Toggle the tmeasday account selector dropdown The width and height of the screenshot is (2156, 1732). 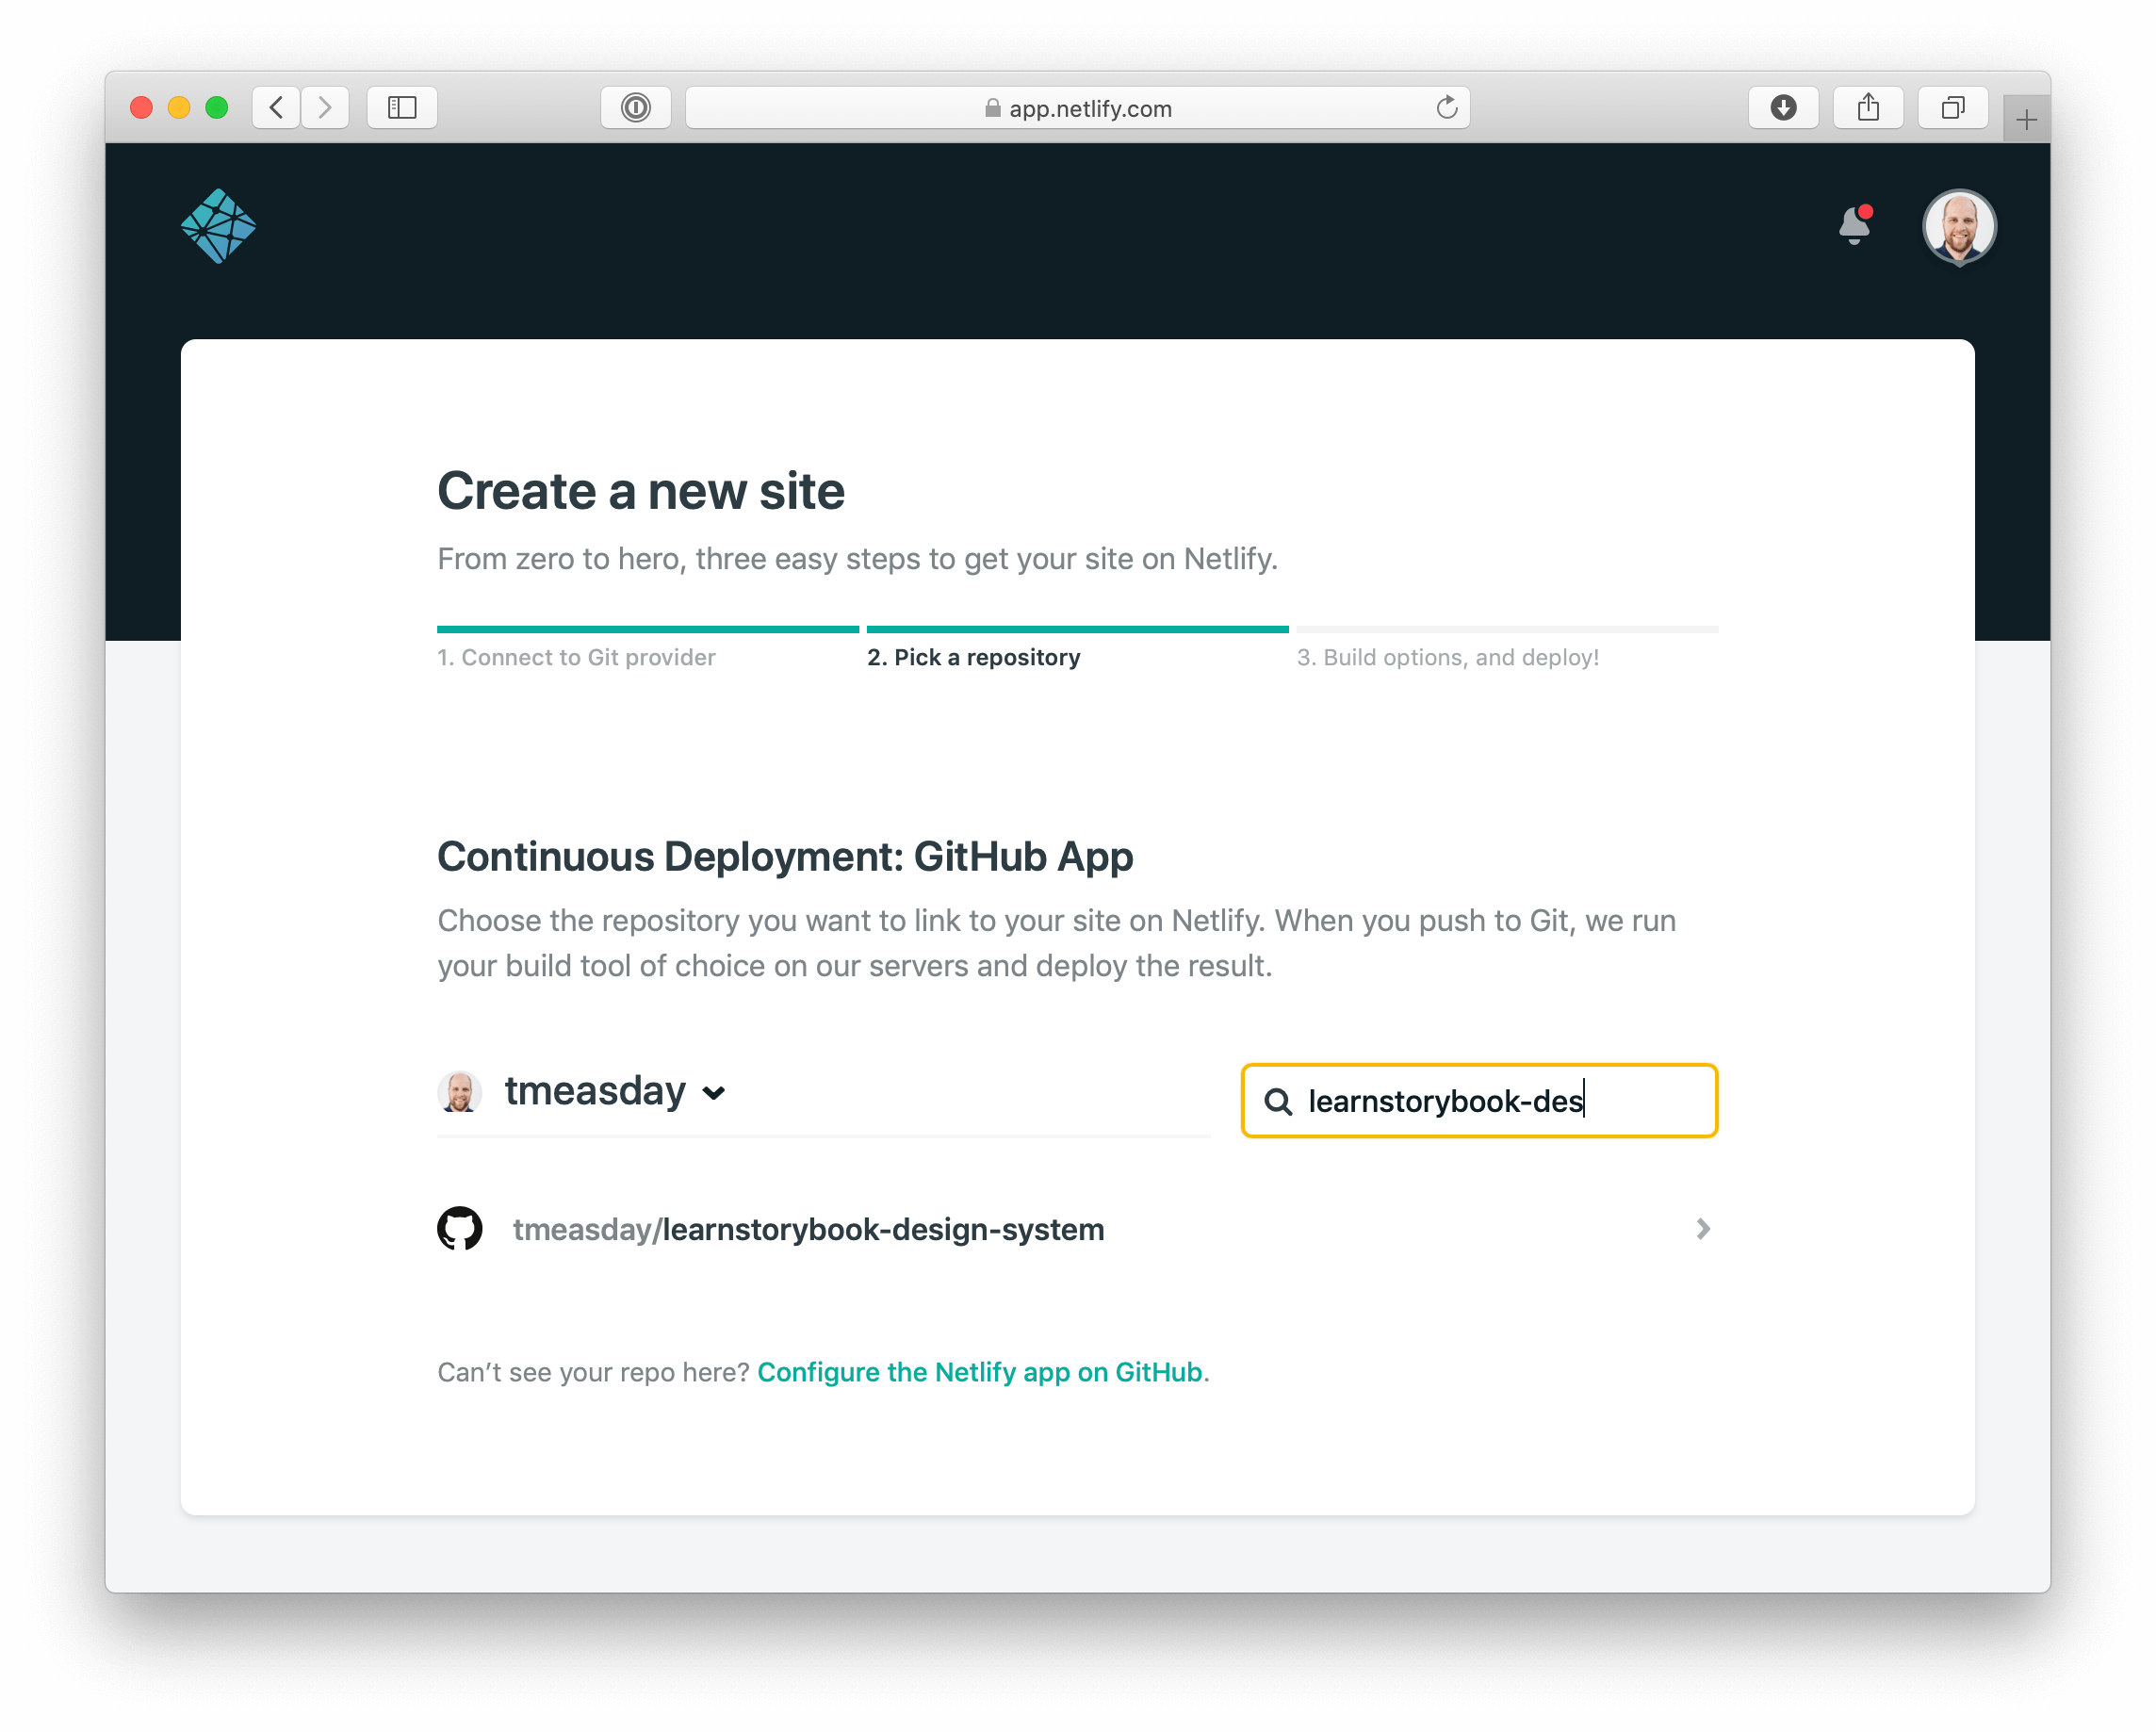point(719,1092)
